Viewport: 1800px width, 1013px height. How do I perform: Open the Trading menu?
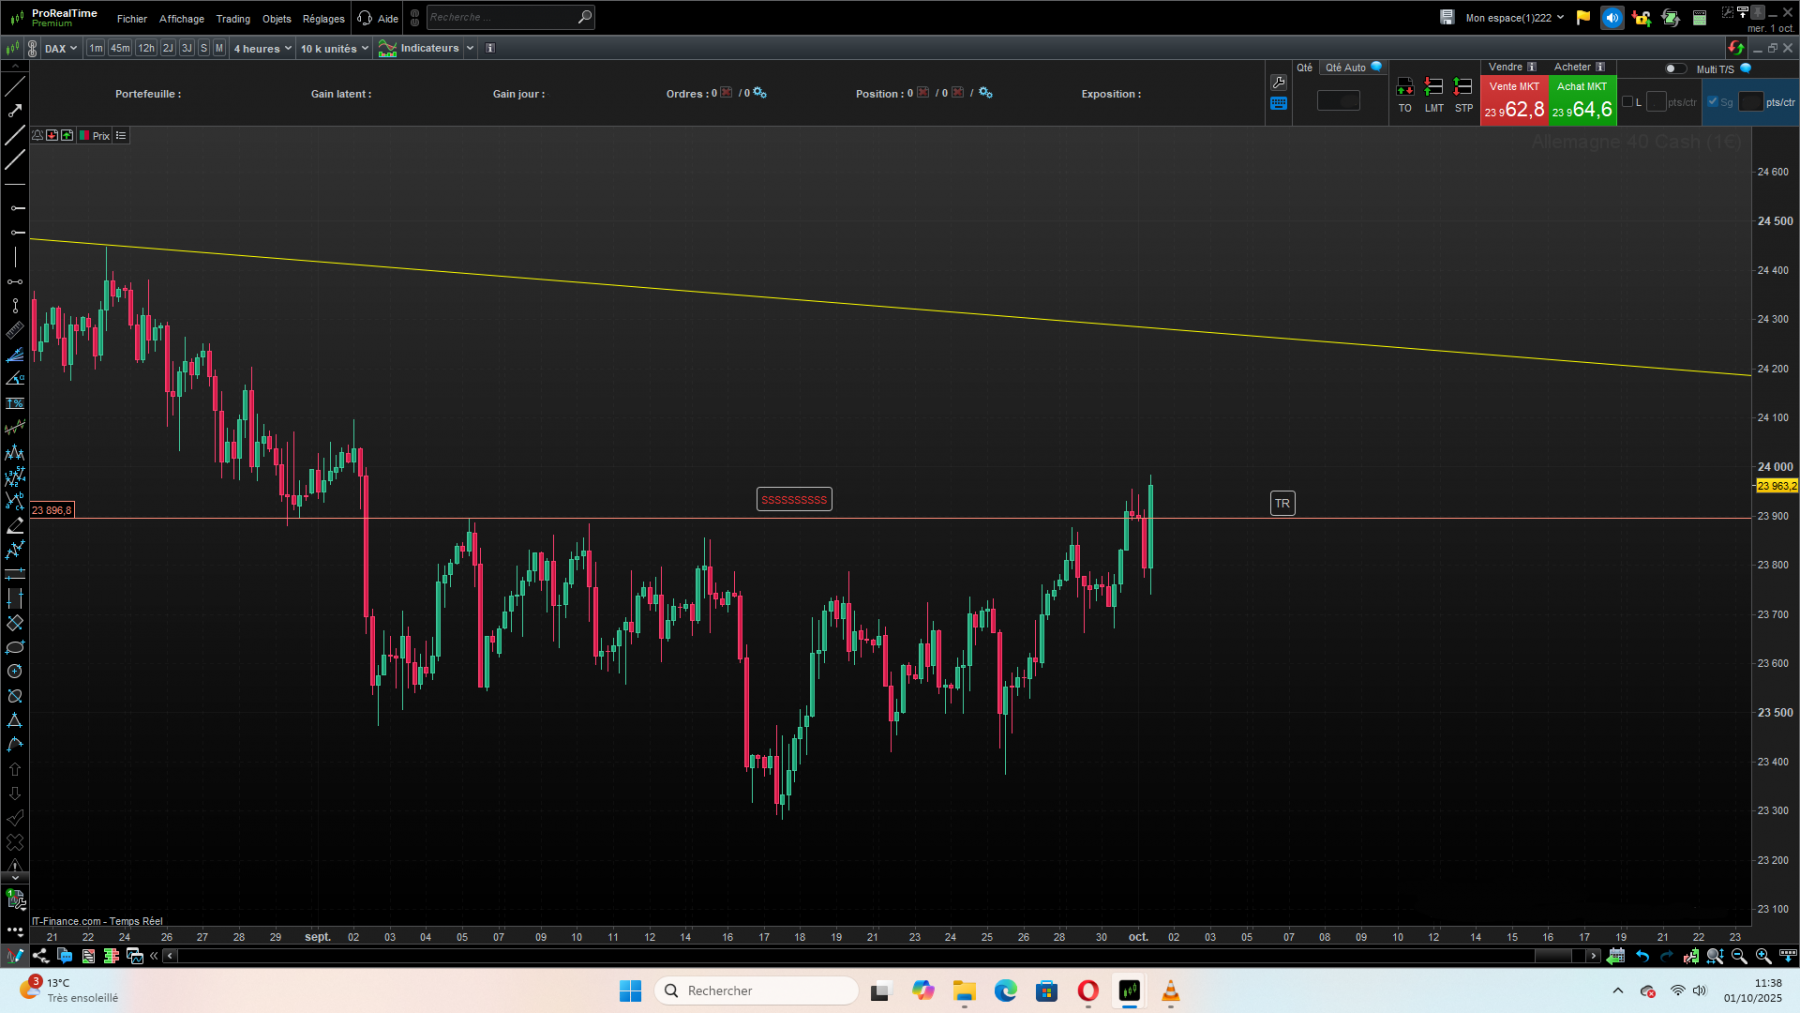pyautogui.click(x=232, y=18)
